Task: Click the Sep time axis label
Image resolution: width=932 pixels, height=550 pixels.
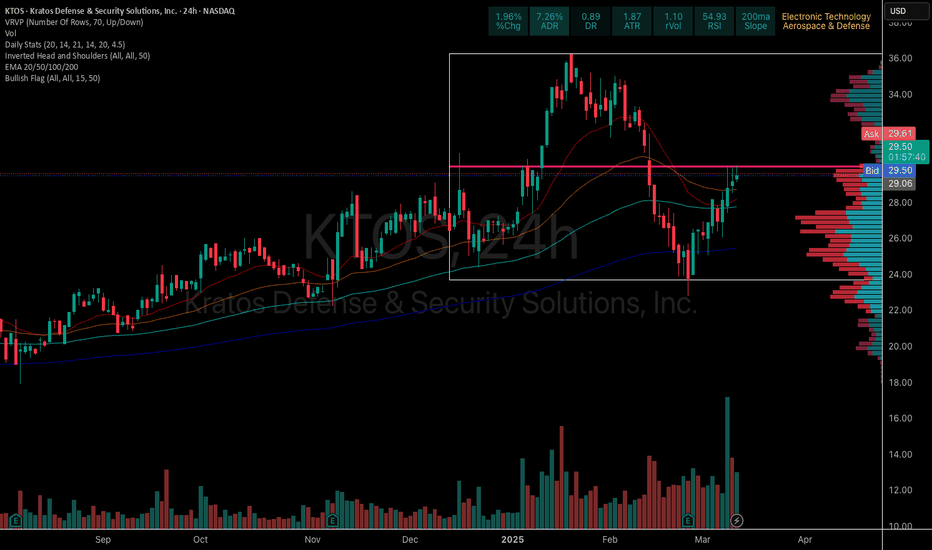Action: (103, 540)
